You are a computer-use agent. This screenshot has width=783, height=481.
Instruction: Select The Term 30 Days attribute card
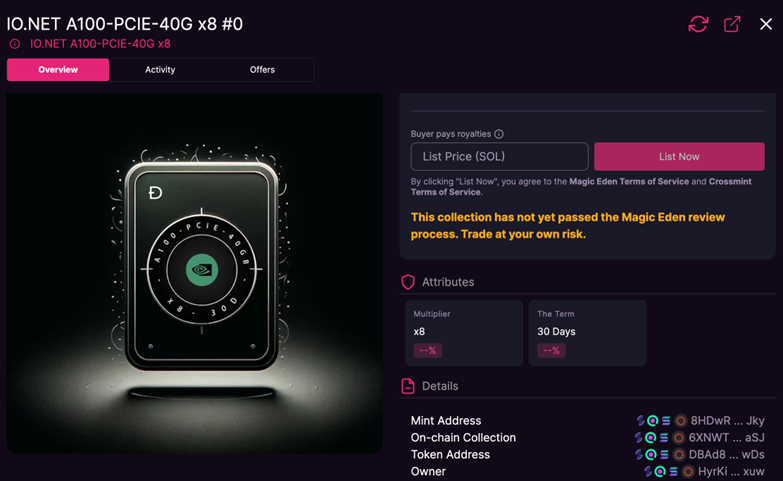pos(587,332)
